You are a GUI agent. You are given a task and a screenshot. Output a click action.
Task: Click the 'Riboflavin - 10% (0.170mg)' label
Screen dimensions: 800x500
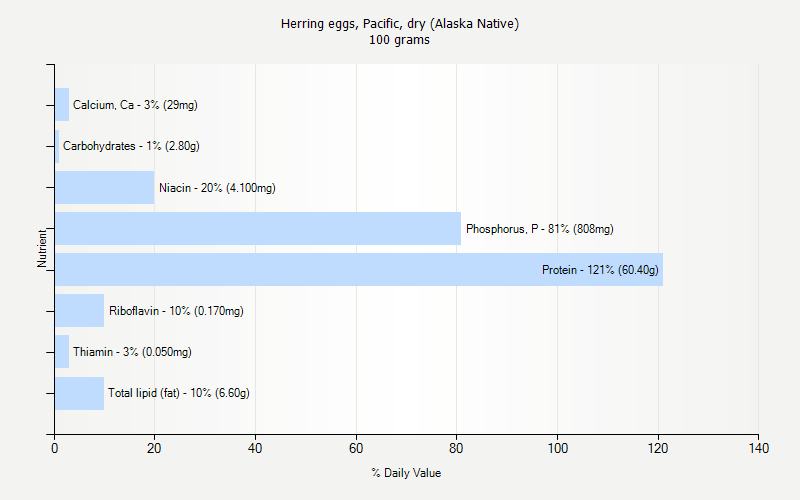[x=176, y=311]
